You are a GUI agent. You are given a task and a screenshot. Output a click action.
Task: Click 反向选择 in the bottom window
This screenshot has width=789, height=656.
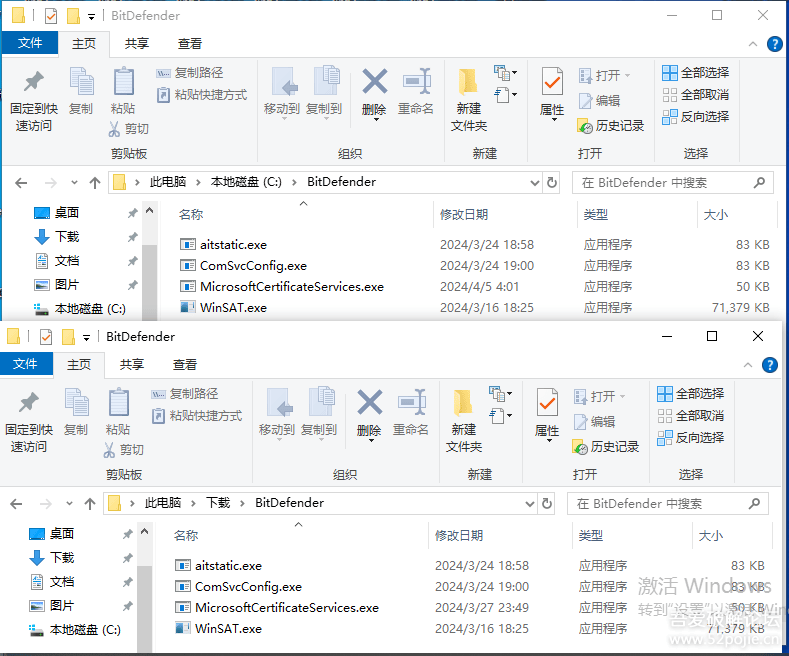coord(690,438)
